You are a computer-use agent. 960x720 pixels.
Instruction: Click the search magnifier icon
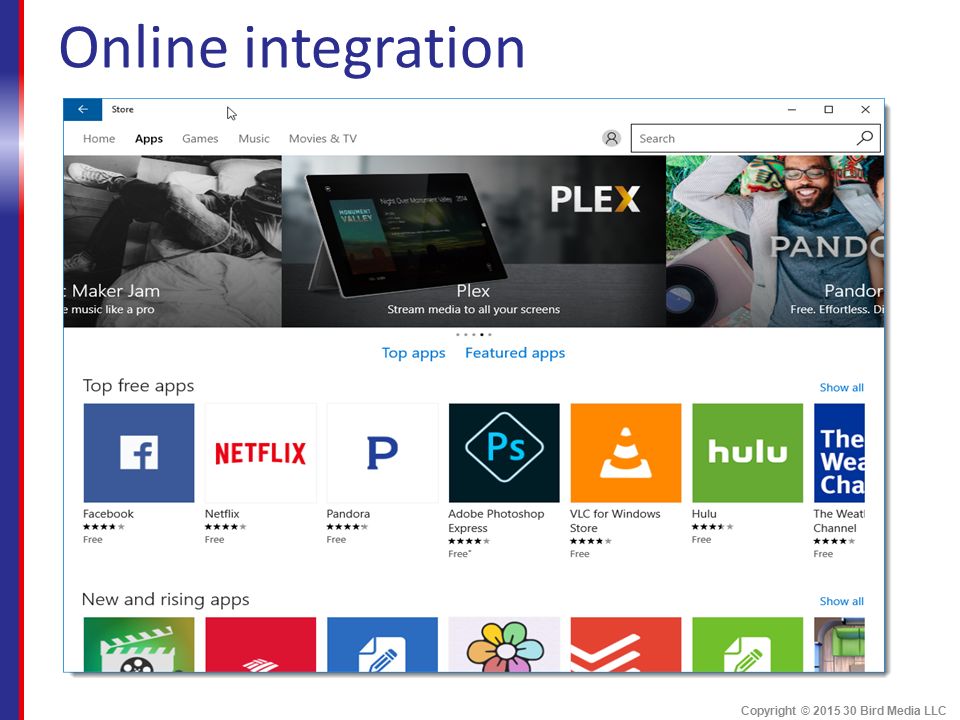pos(864,138)
